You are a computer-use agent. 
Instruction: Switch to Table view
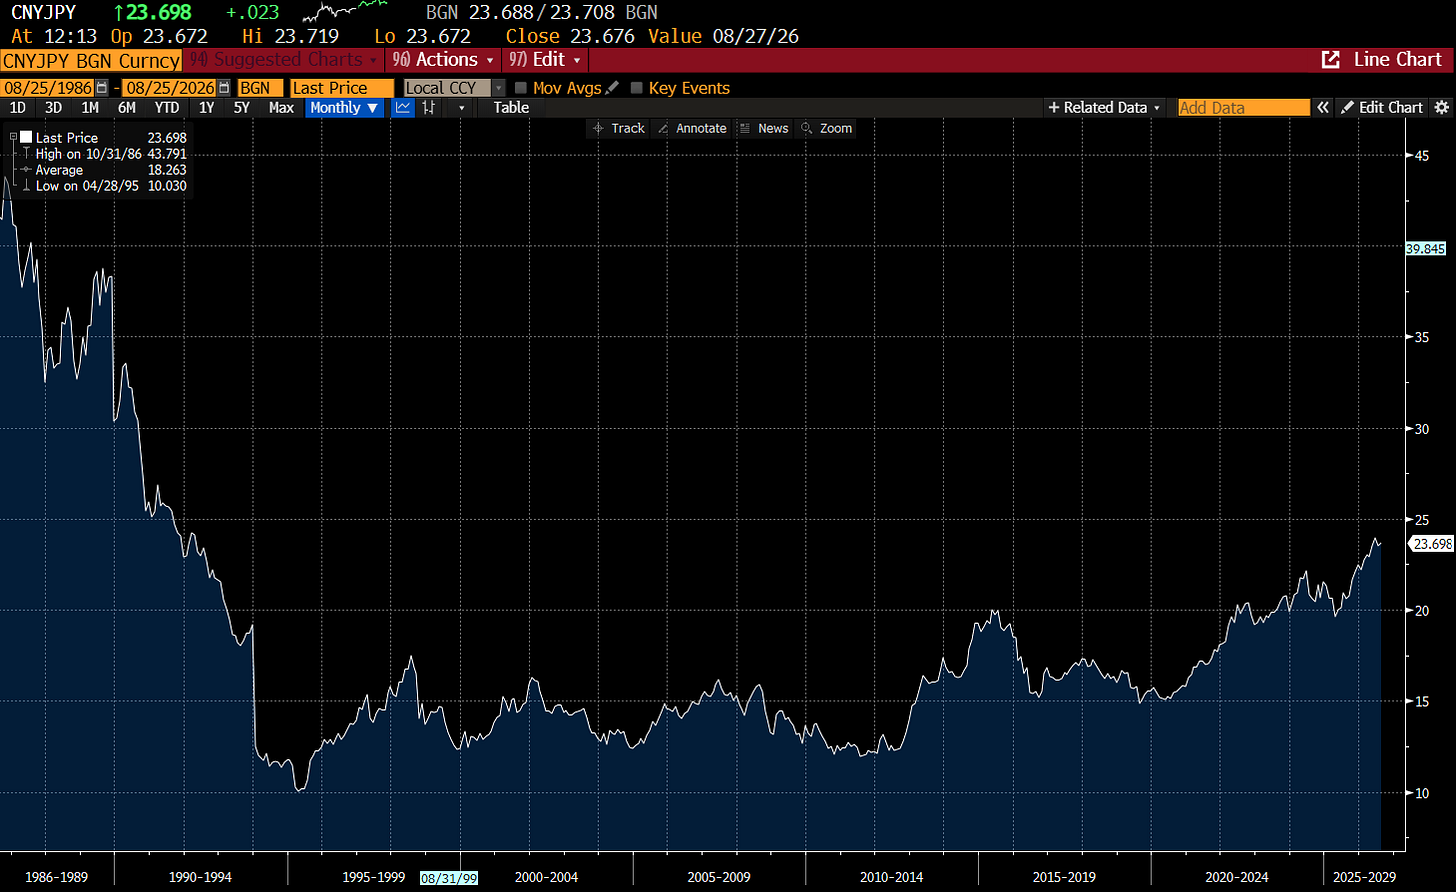click(x=511, y=107)
